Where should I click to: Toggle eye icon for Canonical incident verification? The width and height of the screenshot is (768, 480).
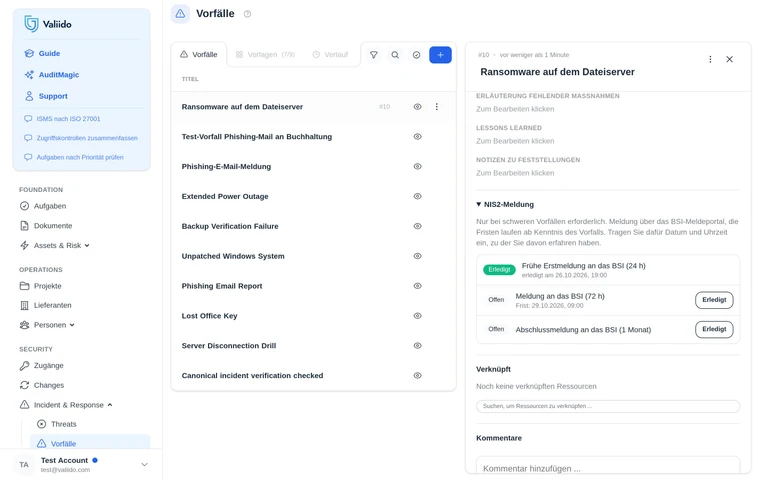[417, 376]
